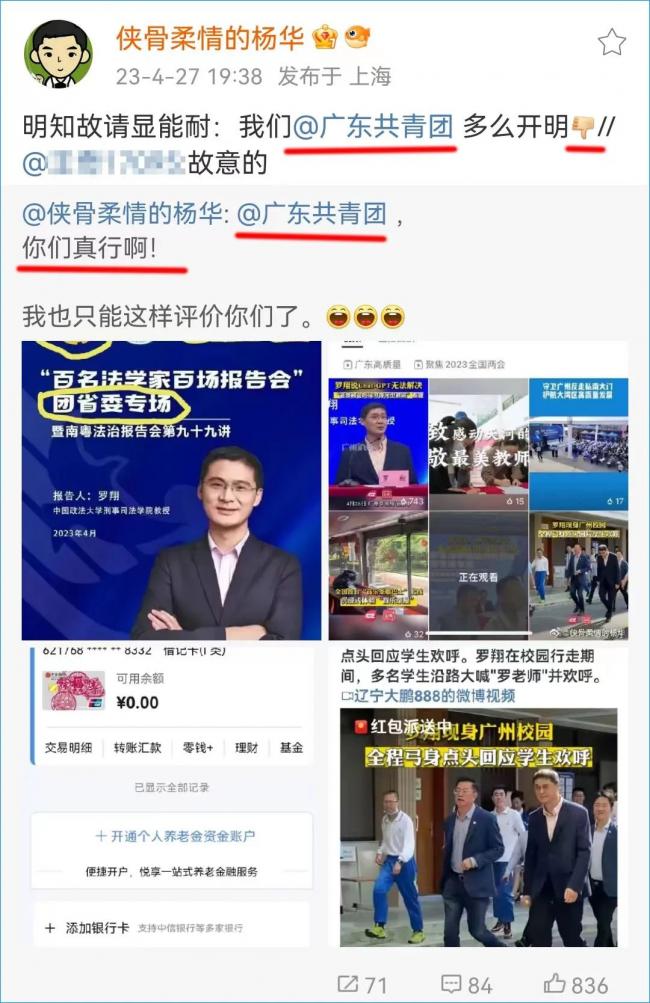Open @侠骨柔情的杨华 link in quoted post
Image resolution: width=650 pixels, height=1003 pixels.
125,214
